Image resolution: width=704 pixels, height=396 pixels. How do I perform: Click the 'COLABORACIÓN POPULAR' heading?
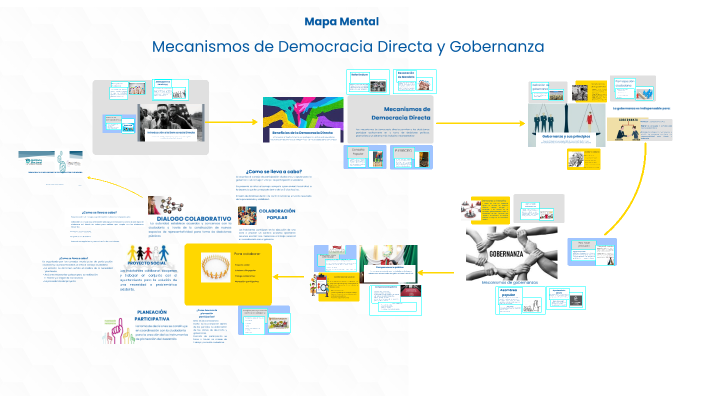point(277,214)
